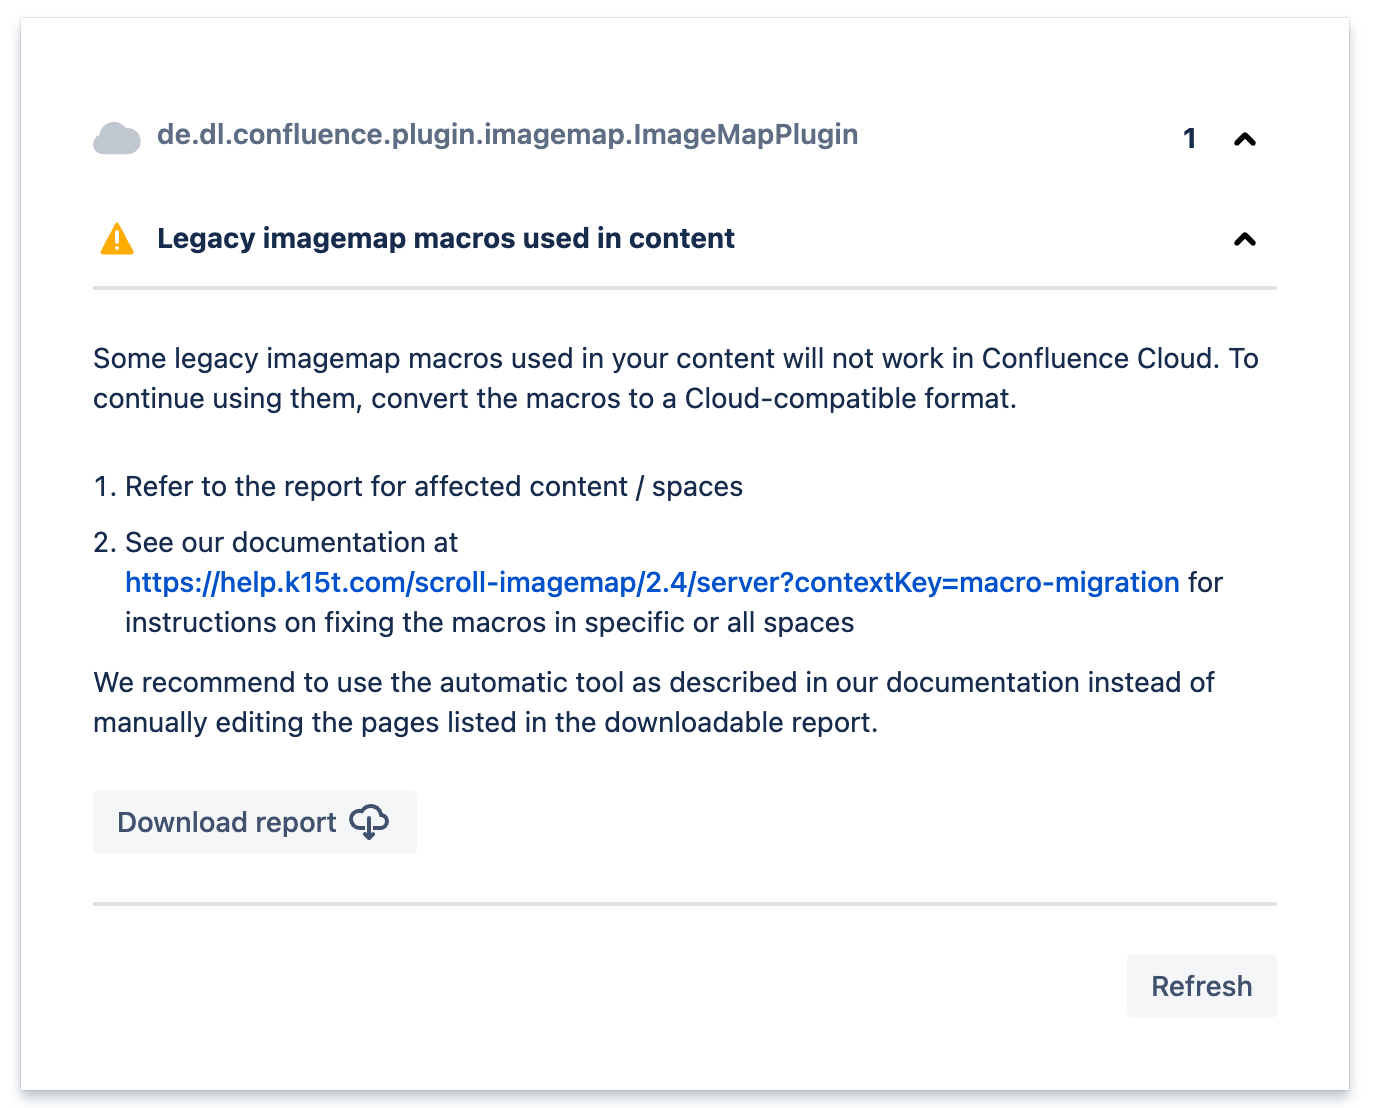Collapse the Legacy imagemap macros warning chevron
This screenshot has height=1108, width=1374.
point(1244,239)
